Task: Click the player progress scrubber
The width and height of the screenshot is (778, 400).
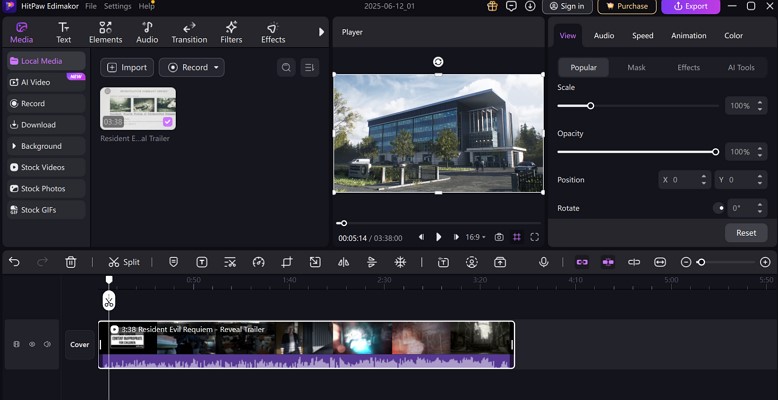Action: pyautogui.click(x=343, y=223)
